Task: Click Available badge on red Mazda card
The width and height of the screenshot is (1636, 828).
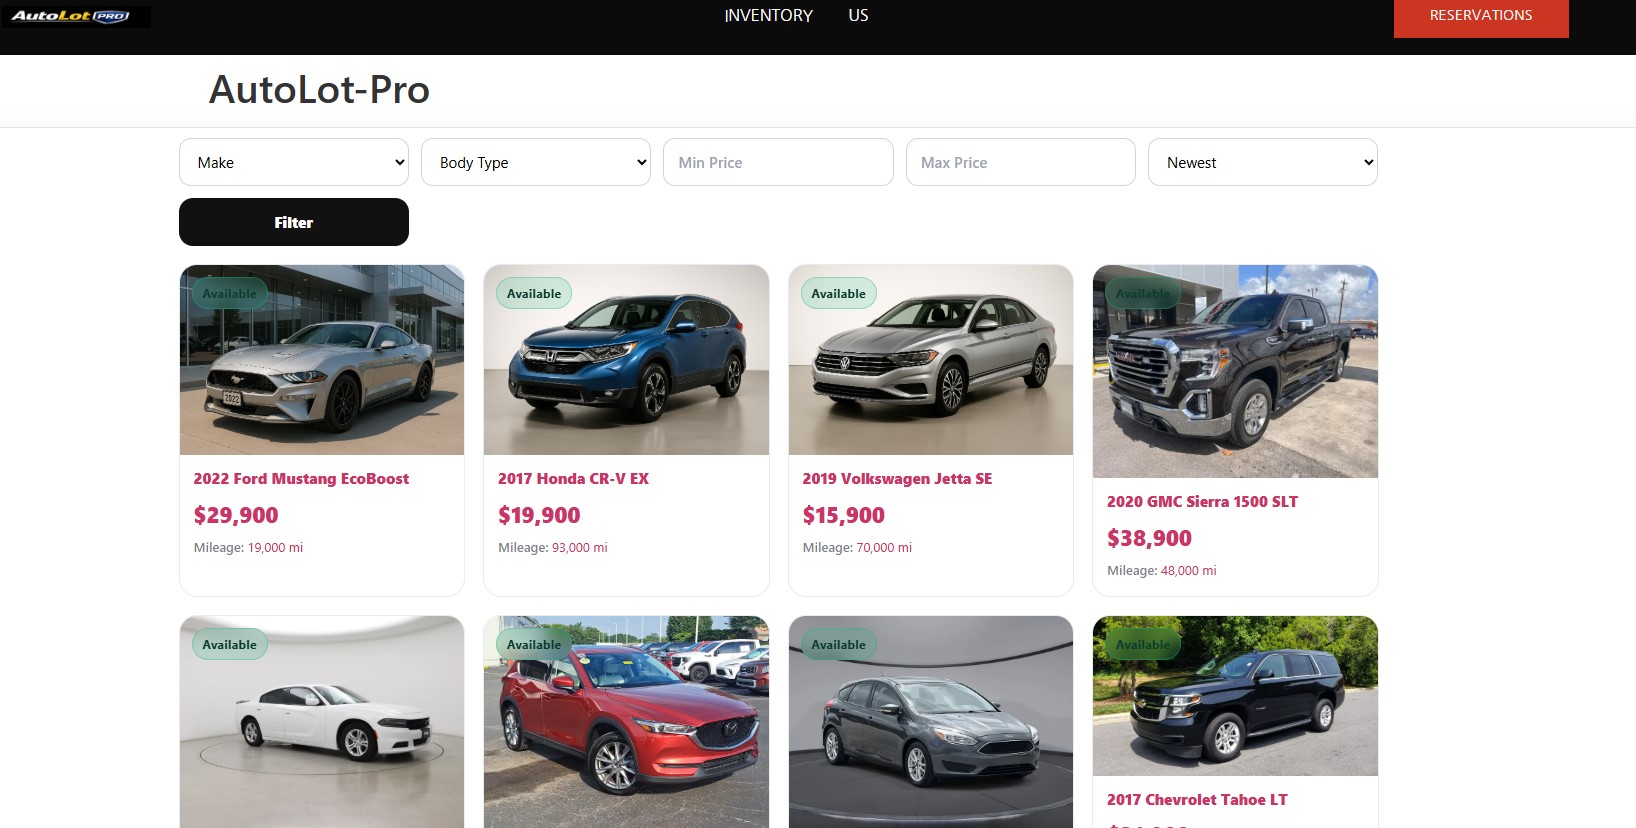Action: pos(534,644)
